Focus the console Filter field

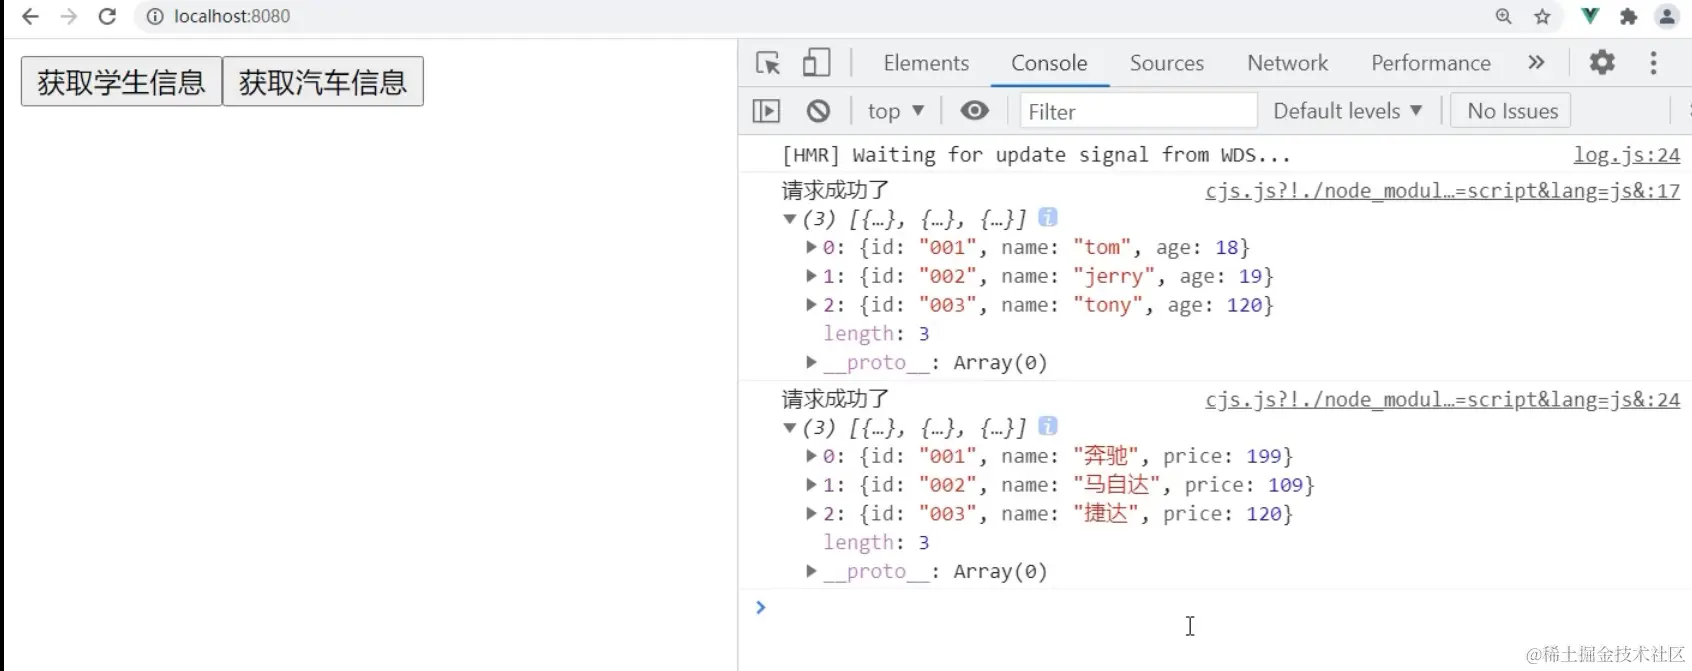click(1138, 111)
